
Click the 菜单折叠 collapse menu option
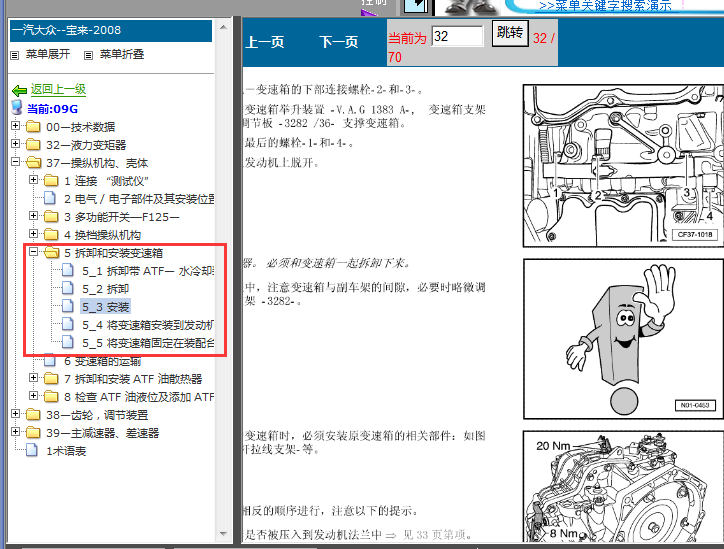click(122, 54)
